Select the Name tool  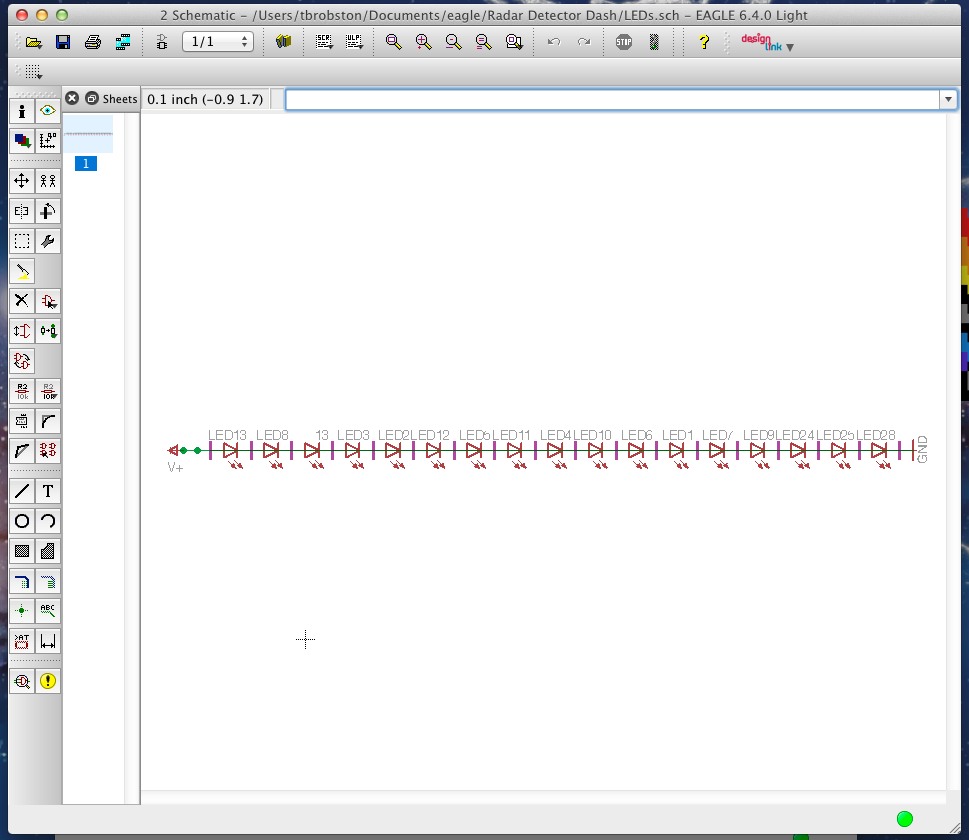pos(22,391)
